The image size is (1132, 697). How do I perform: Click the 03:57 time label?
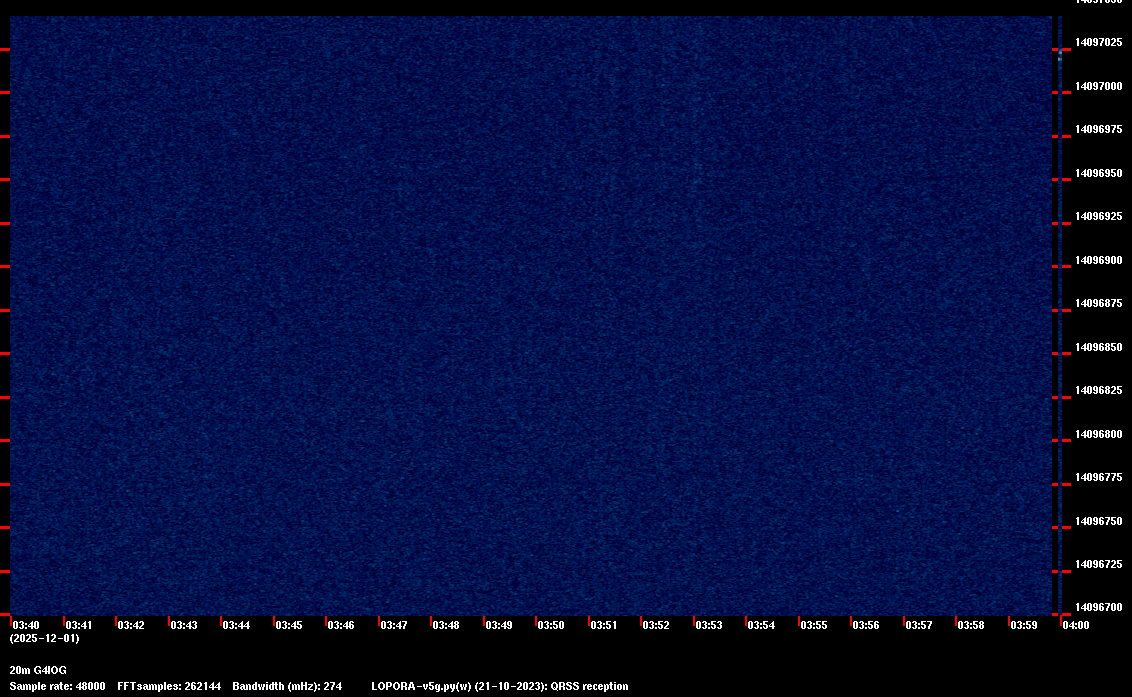pyautogui.click(x=918, y=625)
